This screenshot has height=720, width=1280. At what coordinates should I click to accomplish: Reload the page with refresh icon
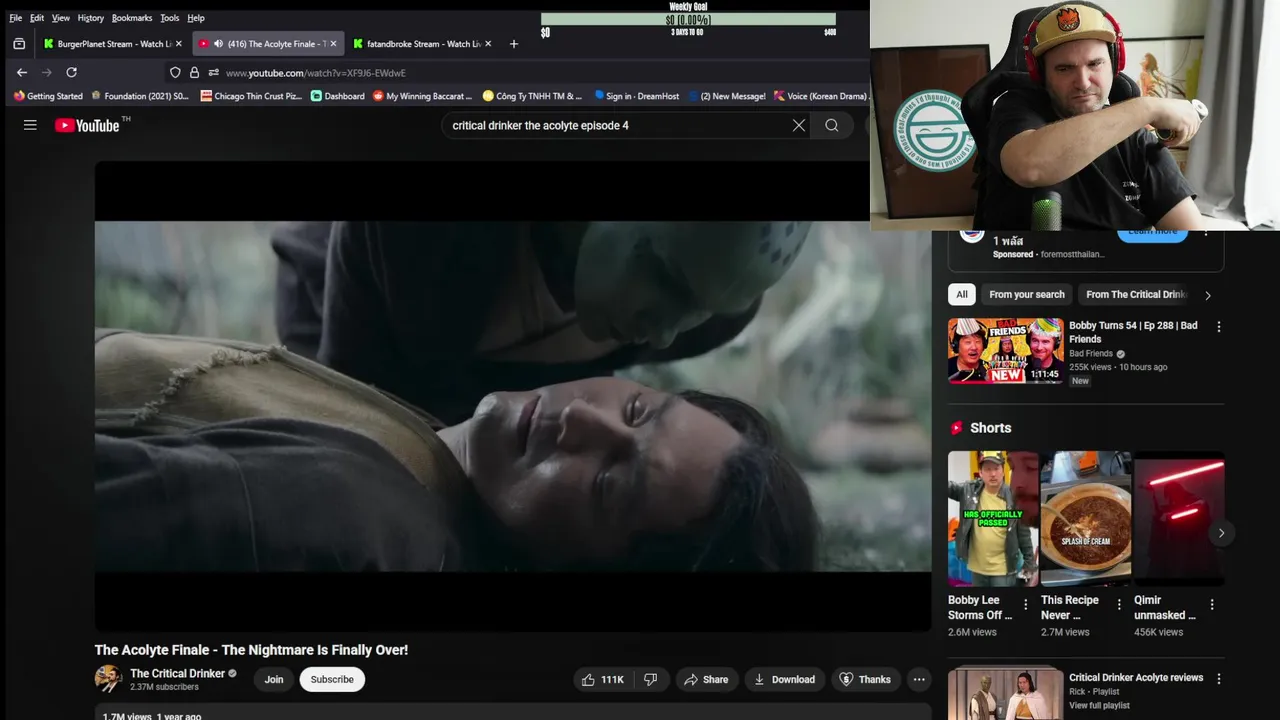(71, 72)
